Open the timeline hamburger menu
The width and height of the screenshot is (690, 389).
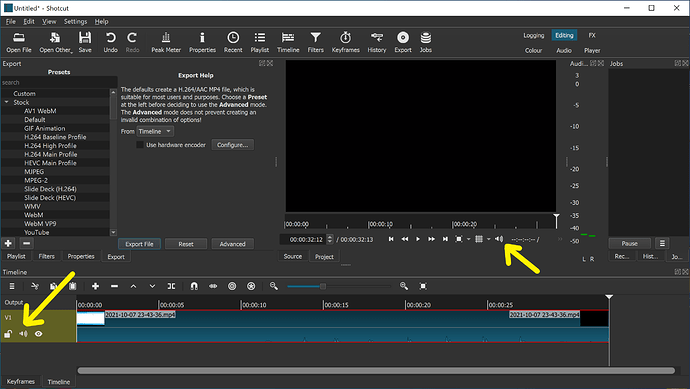[12, 286]
